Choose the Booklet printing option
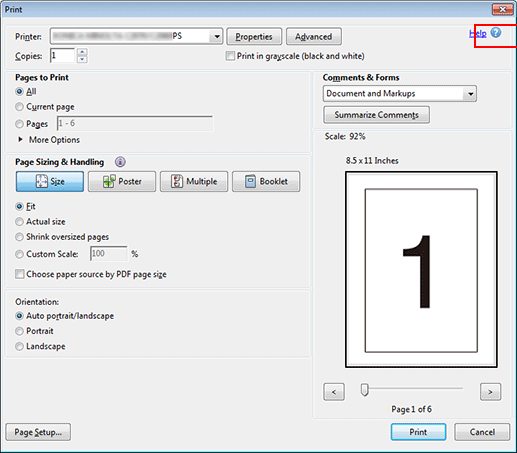Viewport: 517px width, 453px height. (266, 181)
